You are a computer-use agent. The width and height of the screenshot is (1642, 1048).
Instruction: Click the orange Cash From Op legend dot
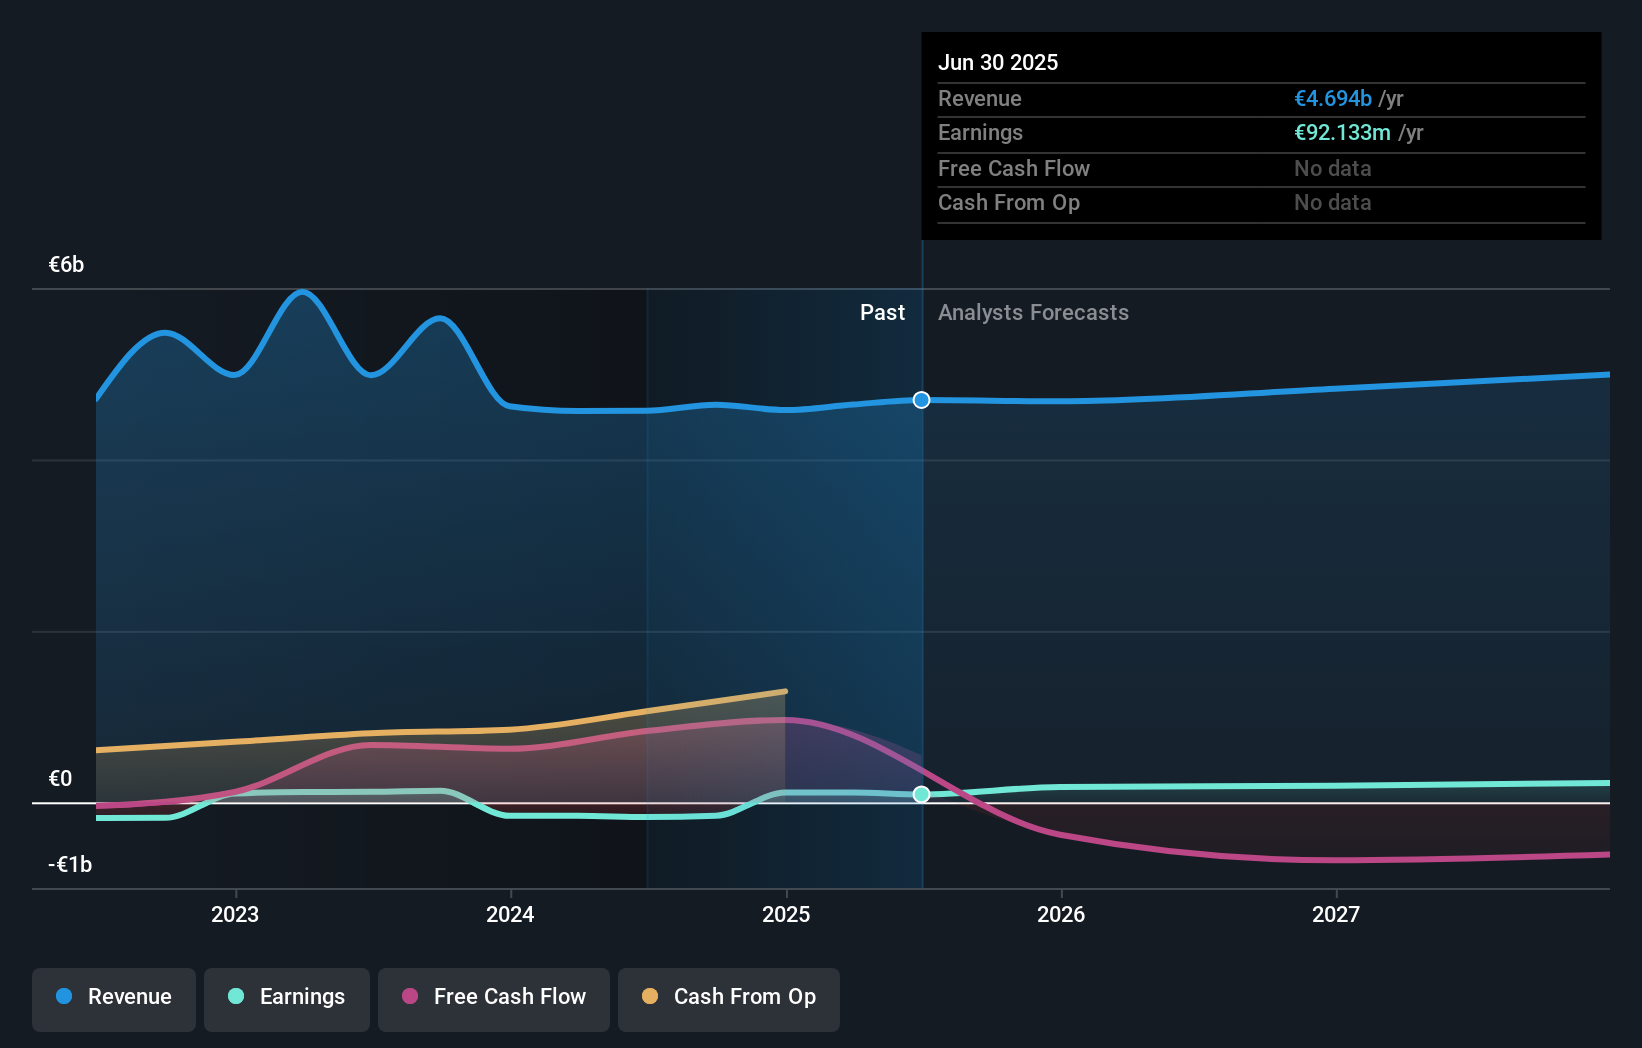(x=650, y=996)
